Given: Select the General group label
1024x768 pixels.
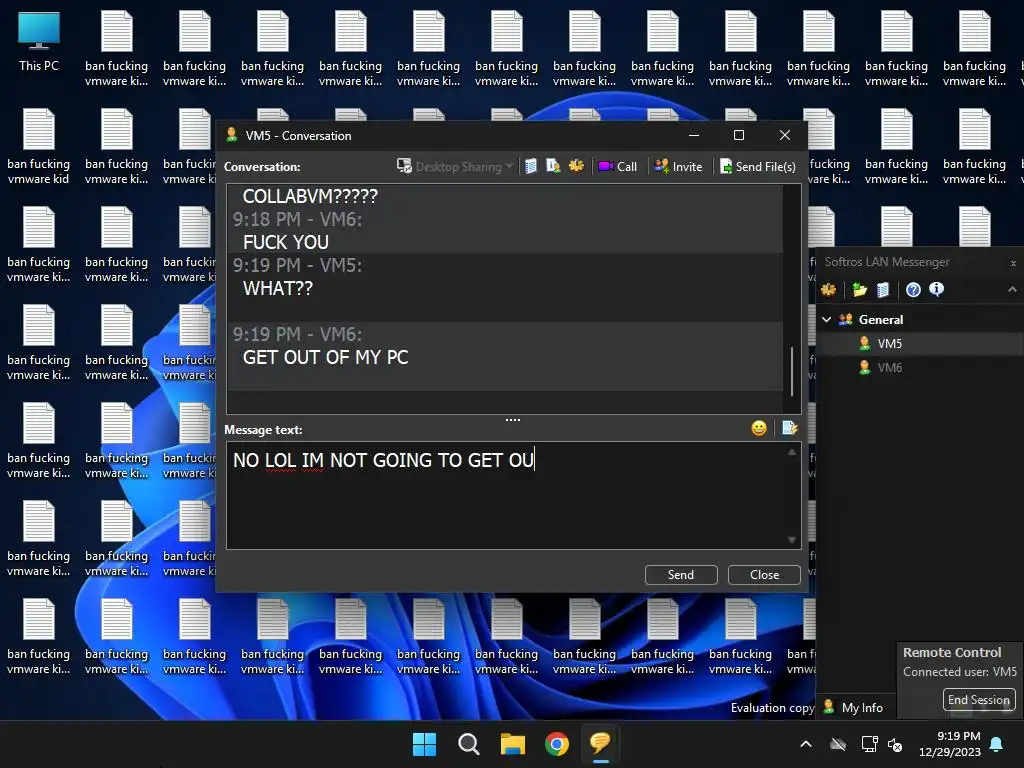Looking at the screenshot, I should [881, 319].
